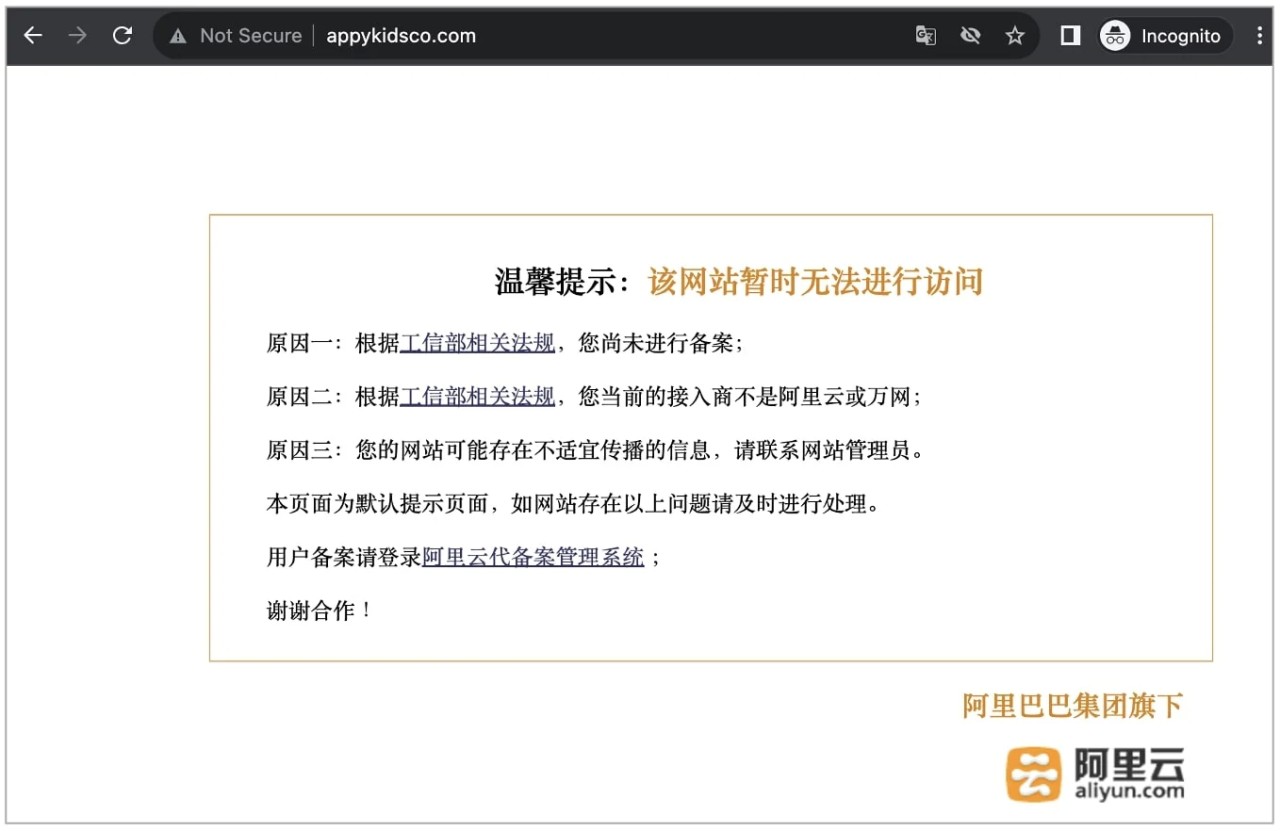Screen dimensions: 1280x831
Task: Open 工信部相关法规 link in 原因一
Action: point(477,343)
